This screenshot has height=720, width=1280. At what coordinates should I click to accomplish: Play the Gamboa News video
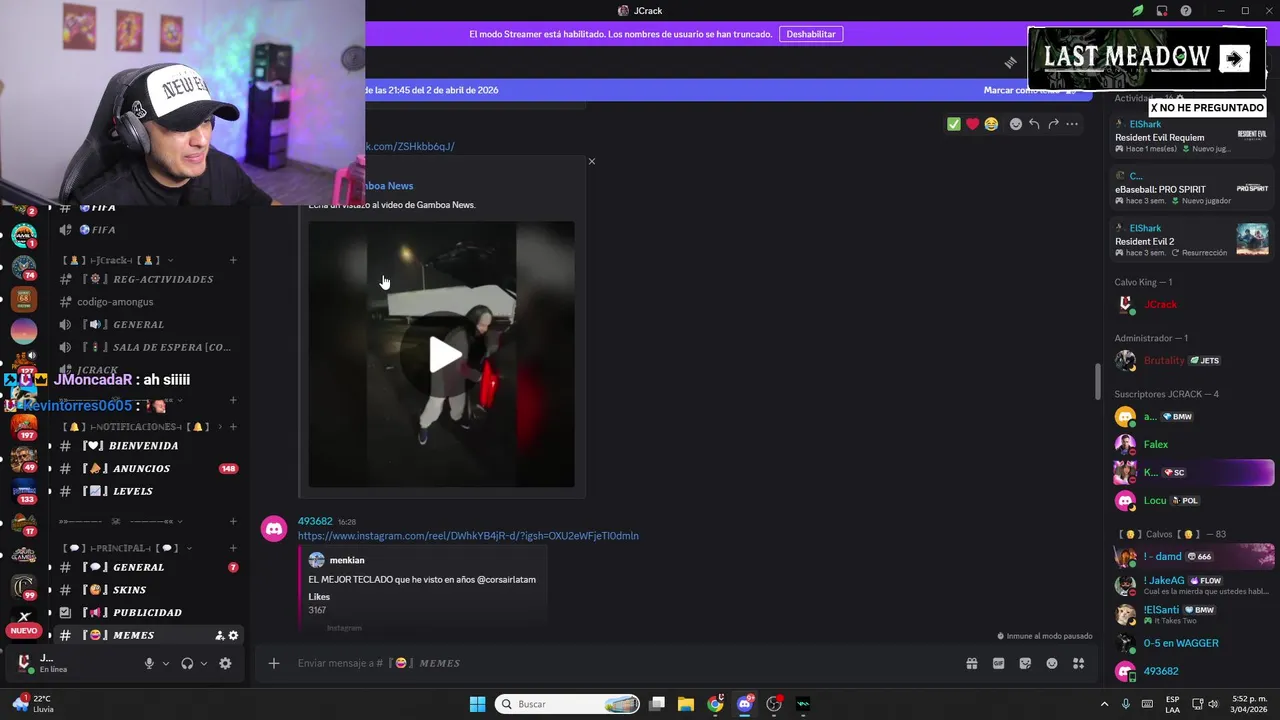[x=445, y=355]
